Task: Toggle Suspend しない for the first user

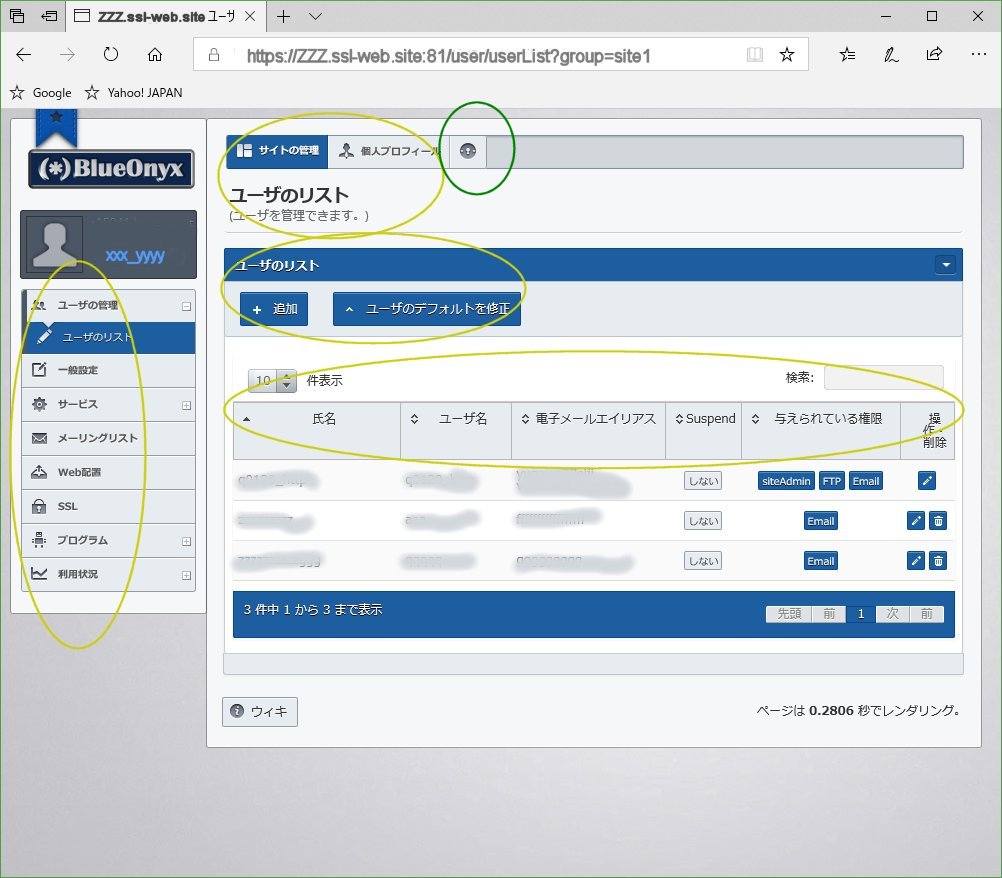Action: click(702, 479)
